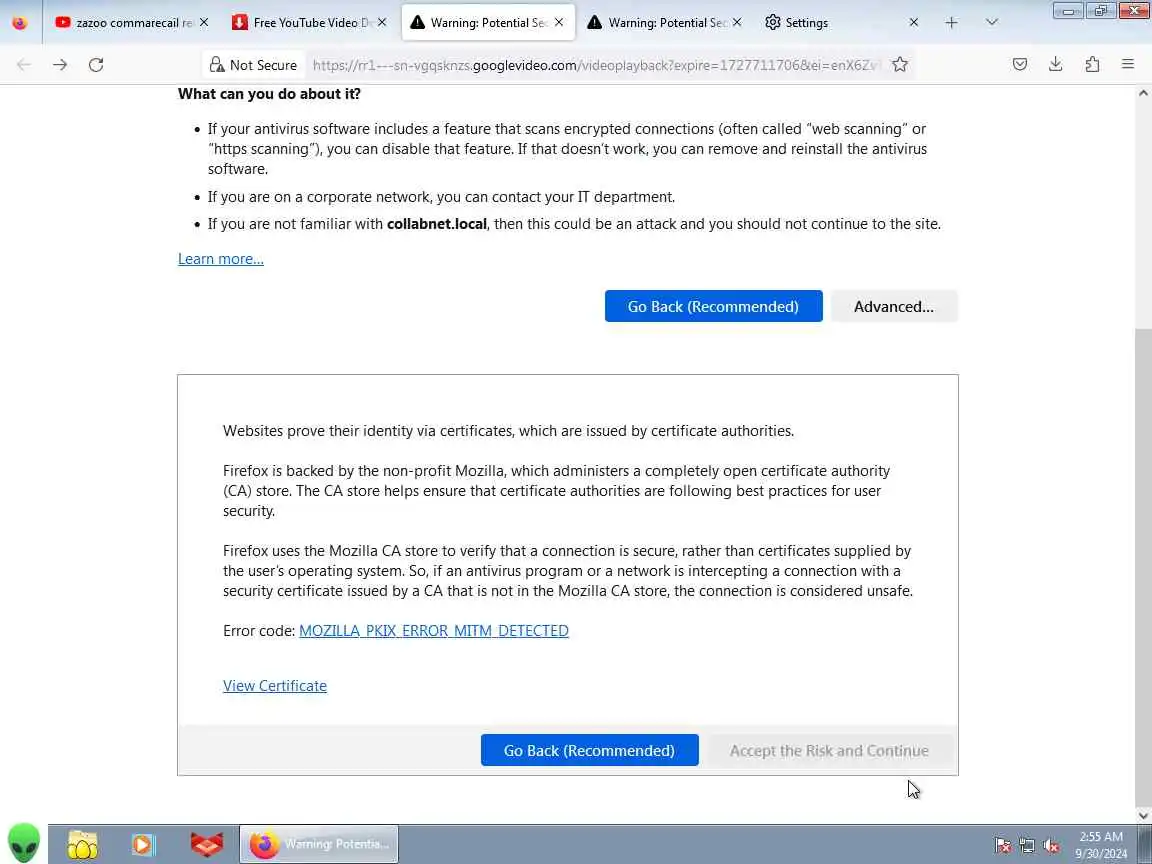Click the 'What can you do about it?' heading
Image resolution: width=1152 pixels, height=864 pixels.
click(x=269, y=94)
